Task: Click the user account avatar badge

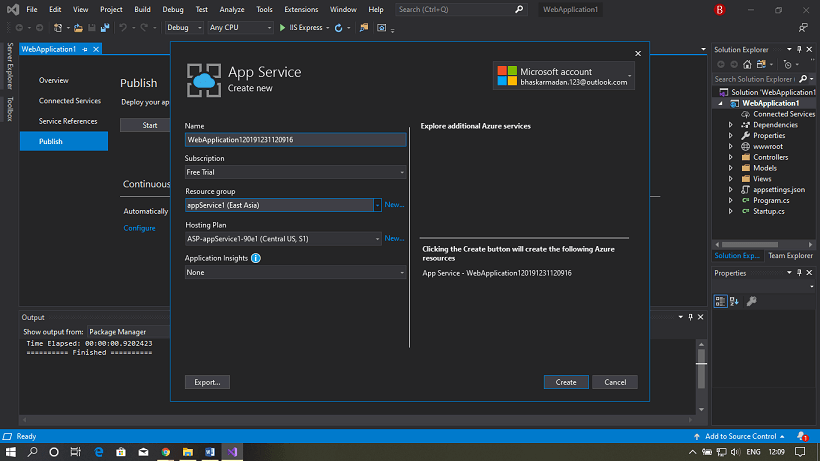Action: (720, 9)
